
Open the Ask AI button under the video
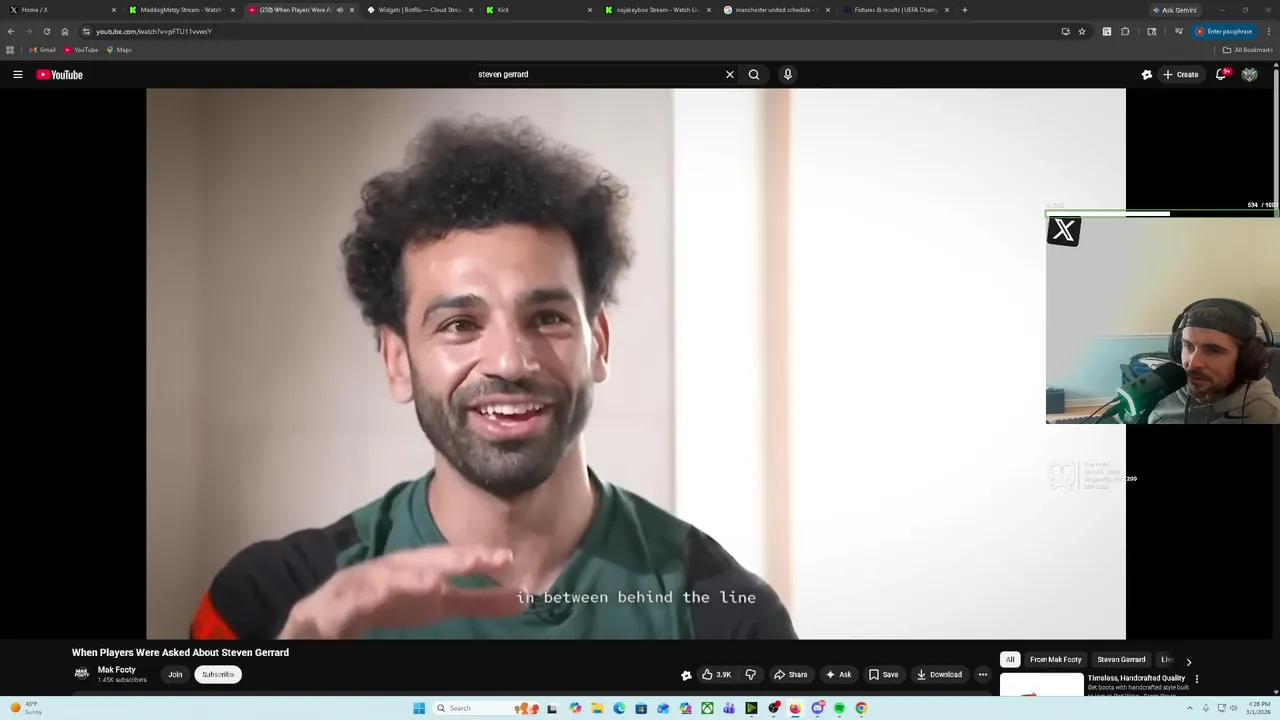tap(838, 674)
